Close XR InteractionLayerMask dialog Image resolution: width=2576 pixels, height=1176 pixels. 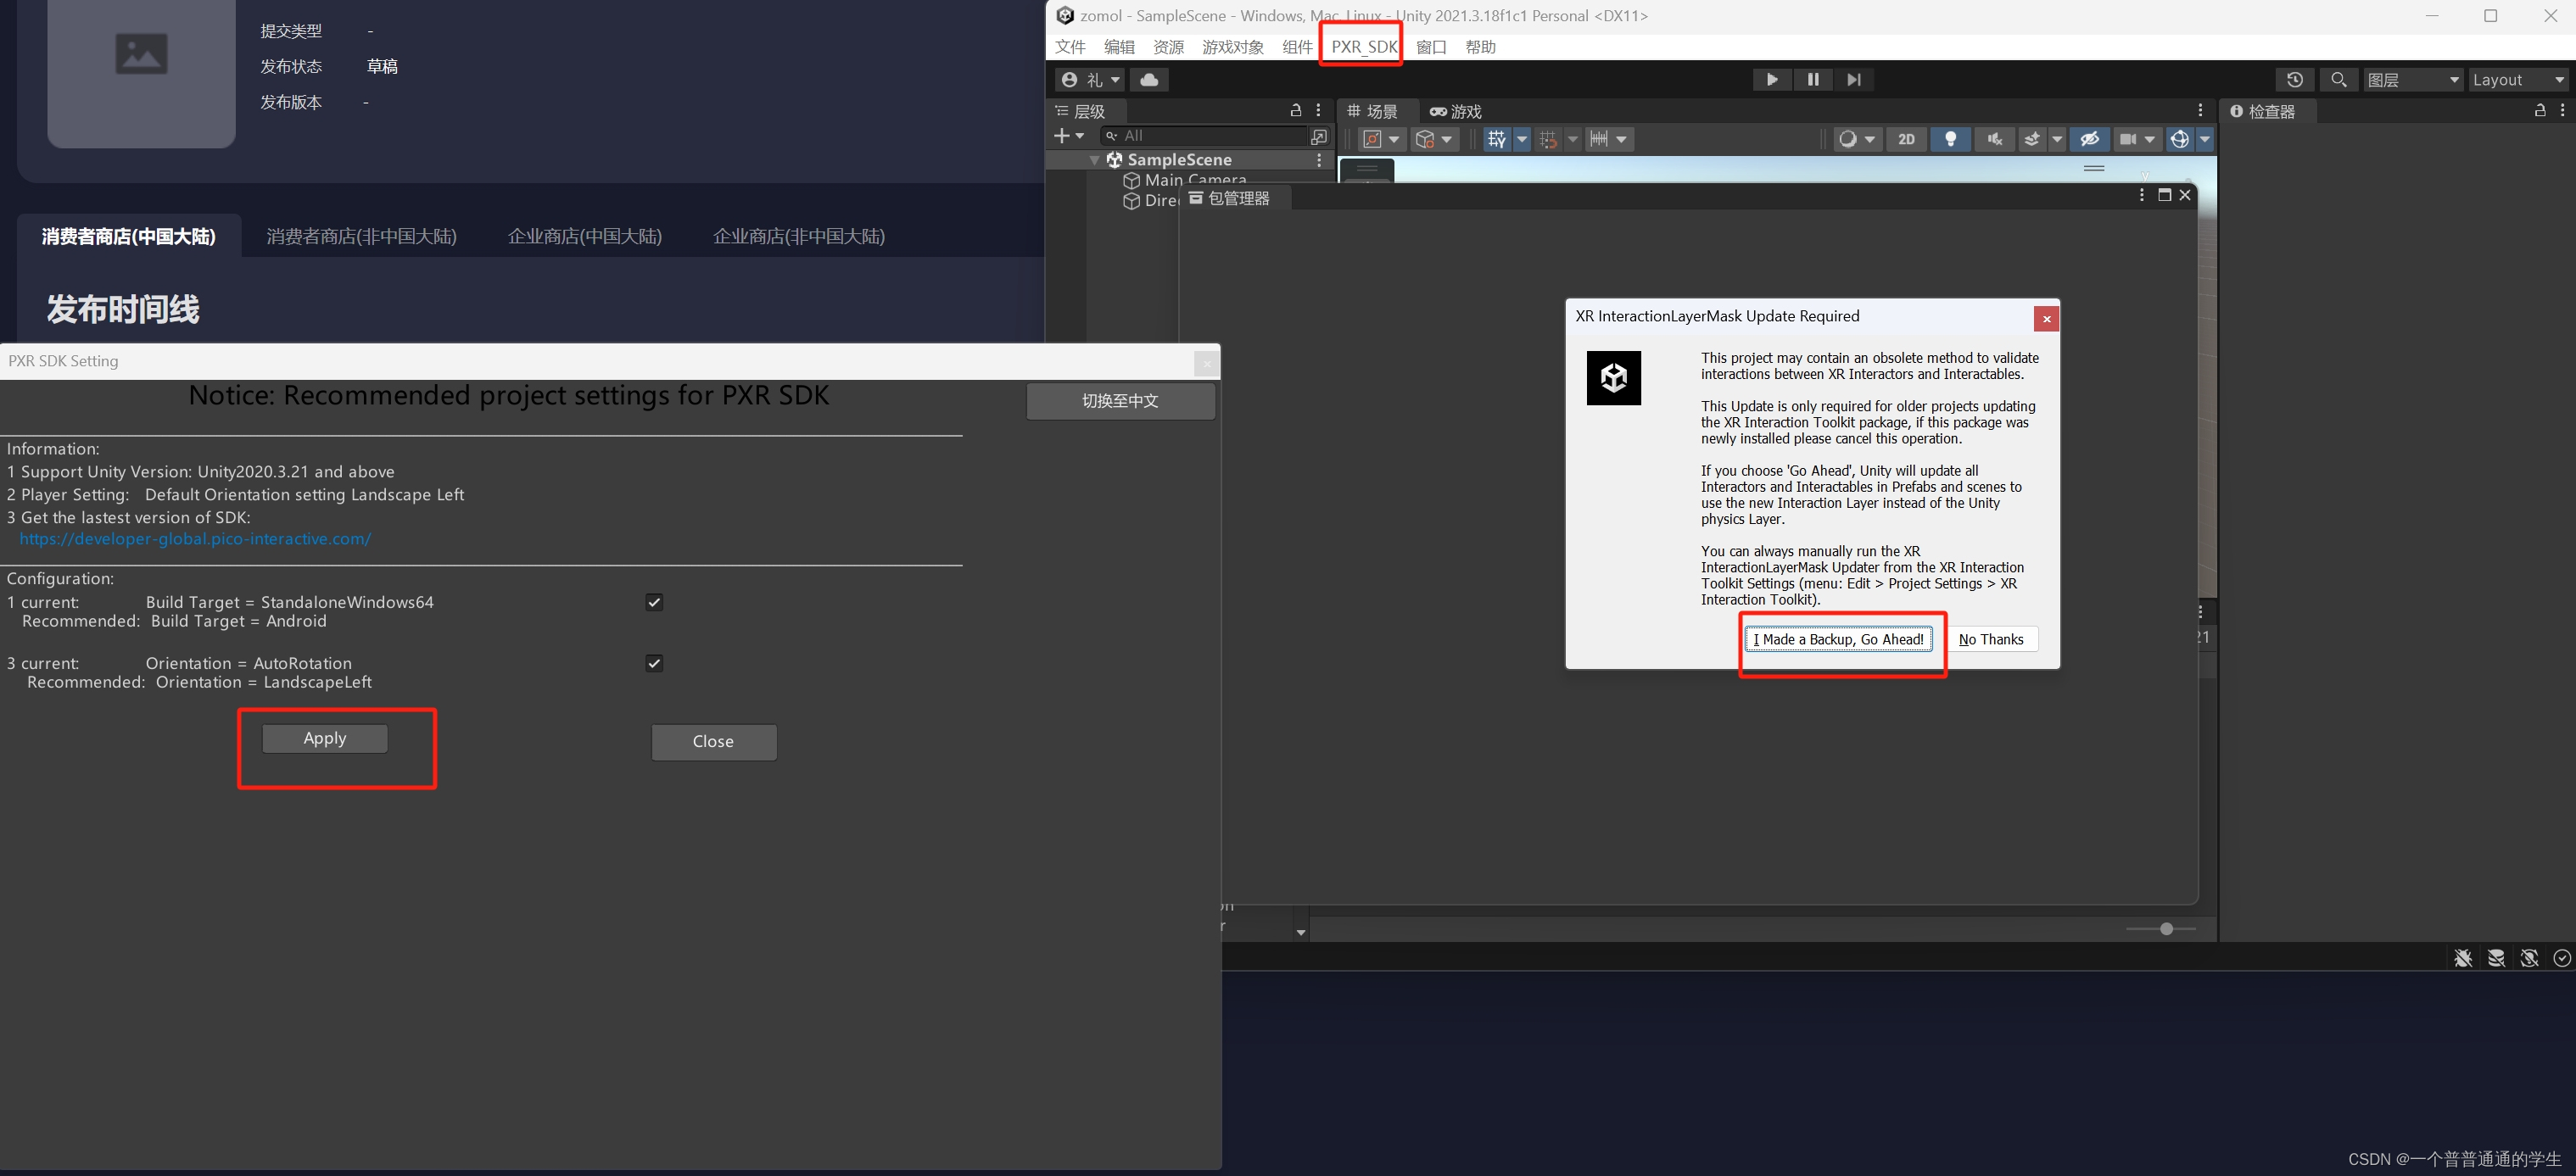pos(2046,319)
